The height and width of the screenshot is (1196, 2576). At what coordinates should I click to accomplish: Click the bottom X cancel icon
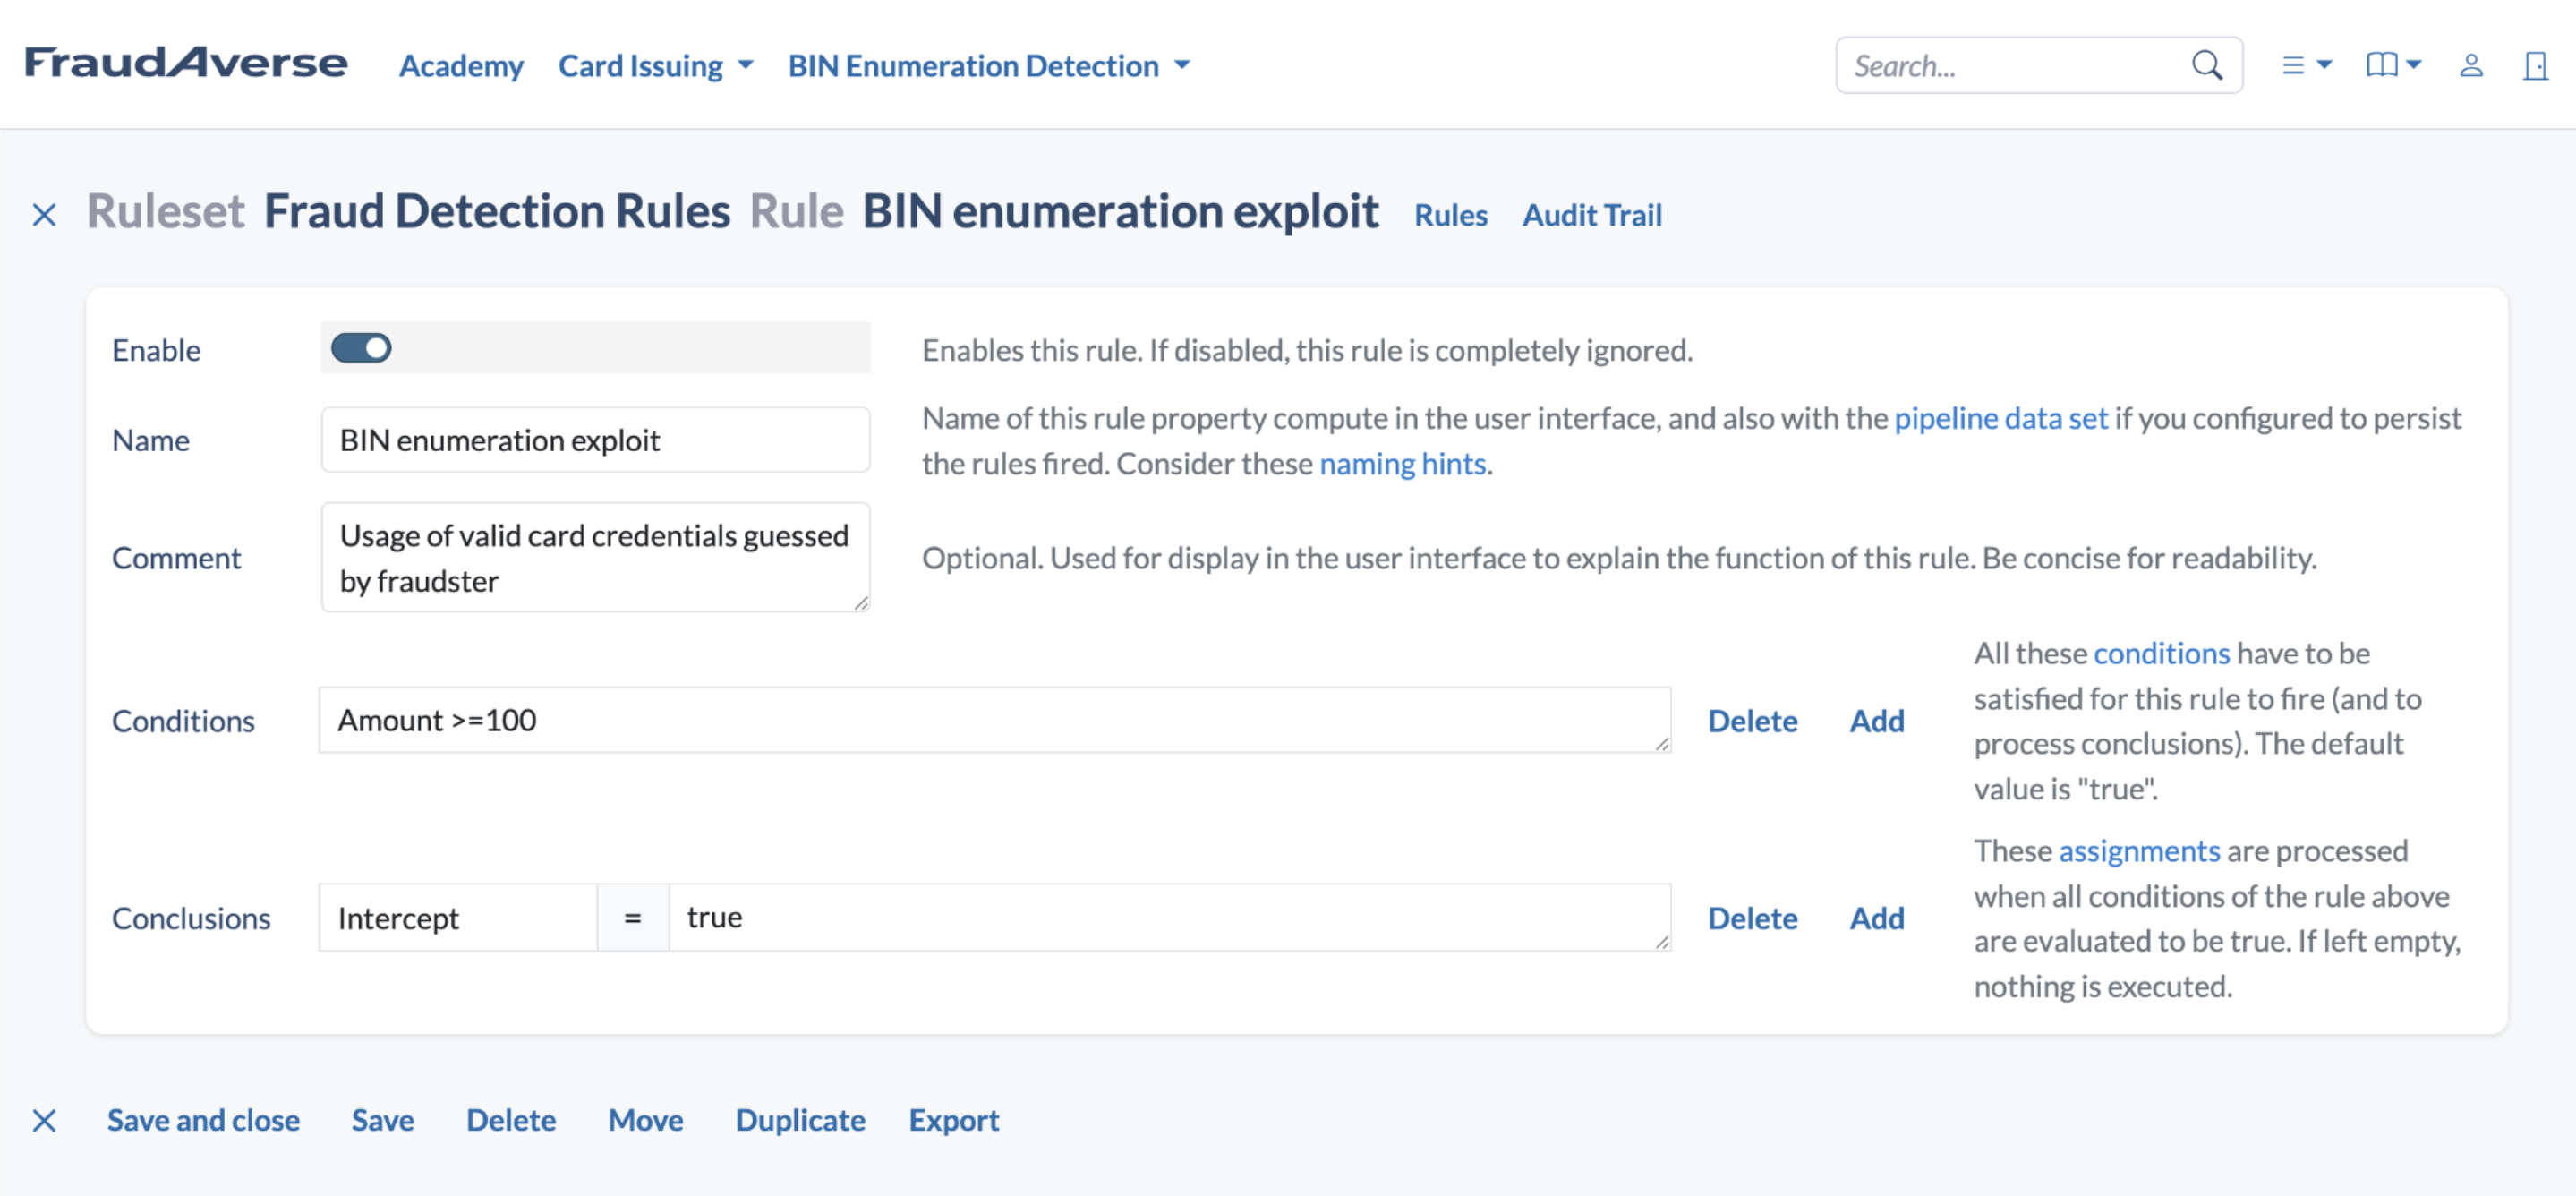[44, 1120]
